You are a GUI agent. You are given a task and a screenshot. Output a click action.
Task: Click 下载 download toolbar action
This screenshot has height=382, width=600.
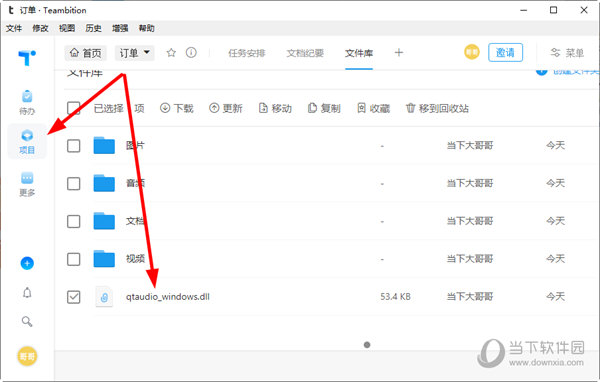[177, 108]
